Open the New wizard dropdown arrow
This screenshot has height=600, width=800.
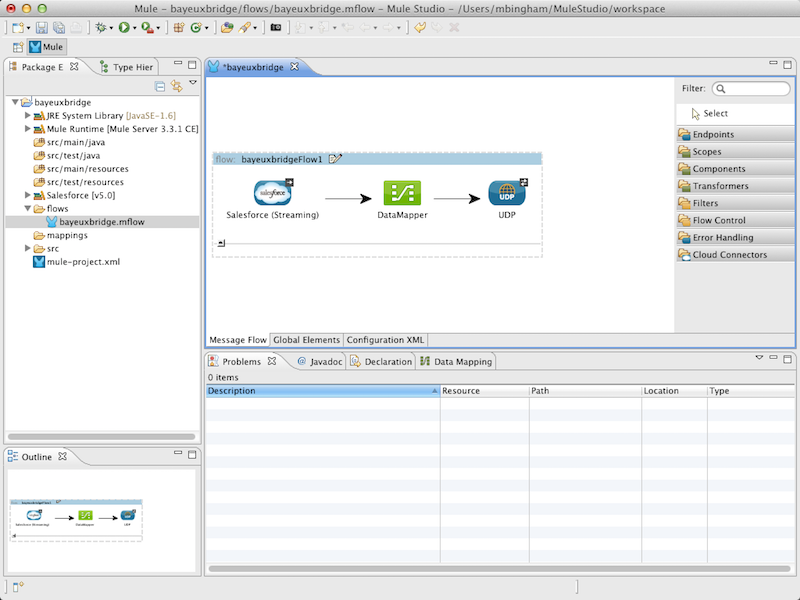click(28, 28)
